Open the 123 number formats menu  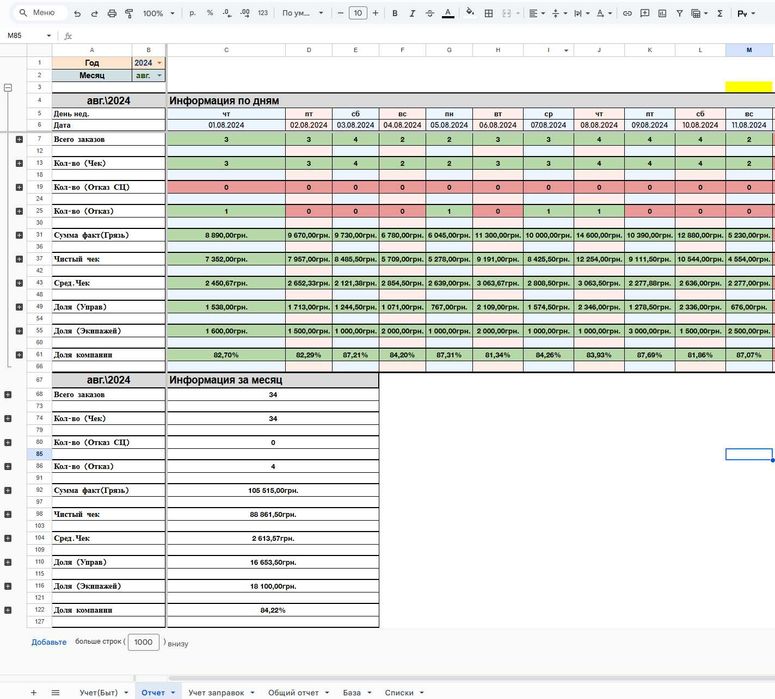pyautogui.click(x=262, y=13)
